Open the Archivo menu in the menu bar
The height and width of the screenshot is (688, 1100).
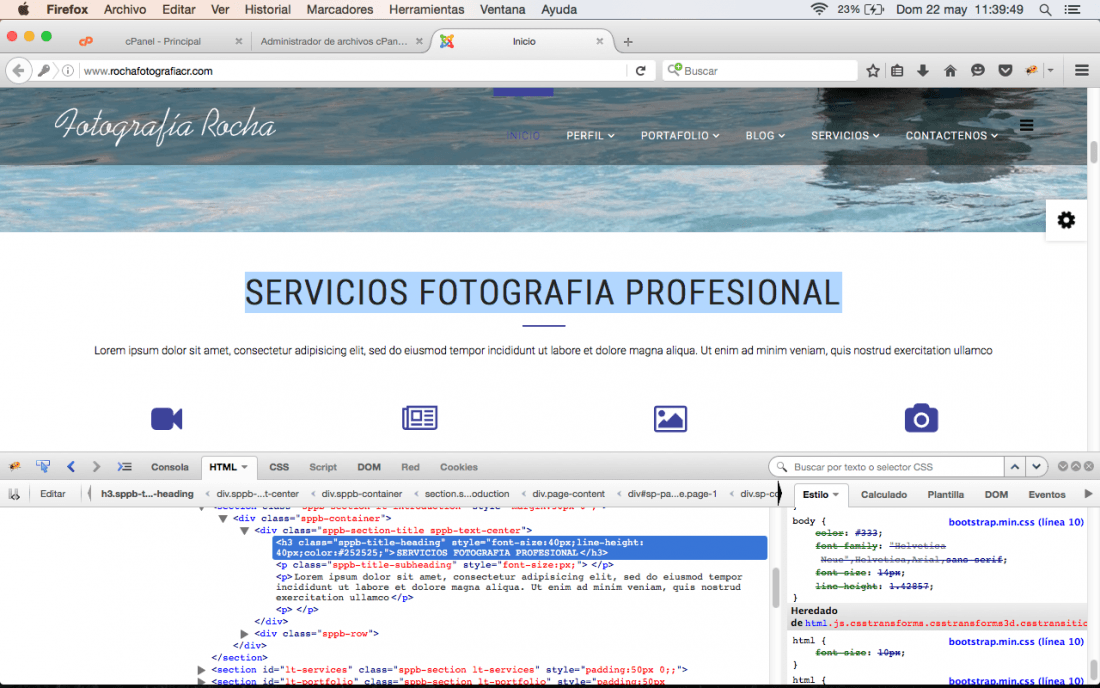(125, 10)
